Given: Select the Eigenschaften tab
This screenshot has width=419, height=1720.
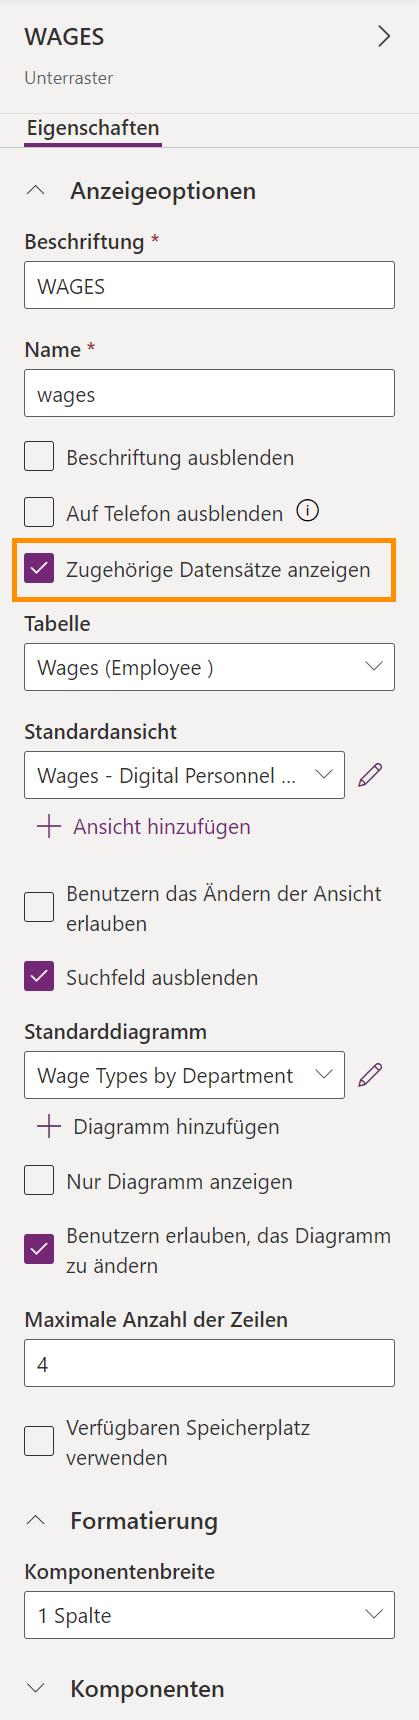Looking at the screenshot, I should pyautogui.click(x=93, y=128).
